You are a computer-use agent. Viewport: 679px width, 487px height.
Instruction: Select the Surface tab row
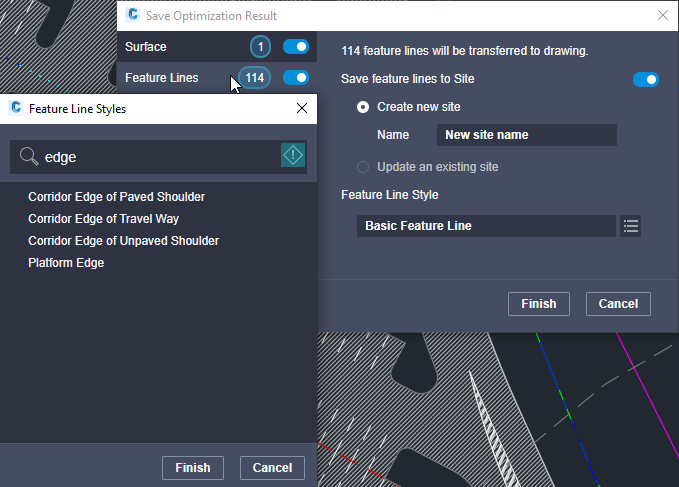[217, 47]
